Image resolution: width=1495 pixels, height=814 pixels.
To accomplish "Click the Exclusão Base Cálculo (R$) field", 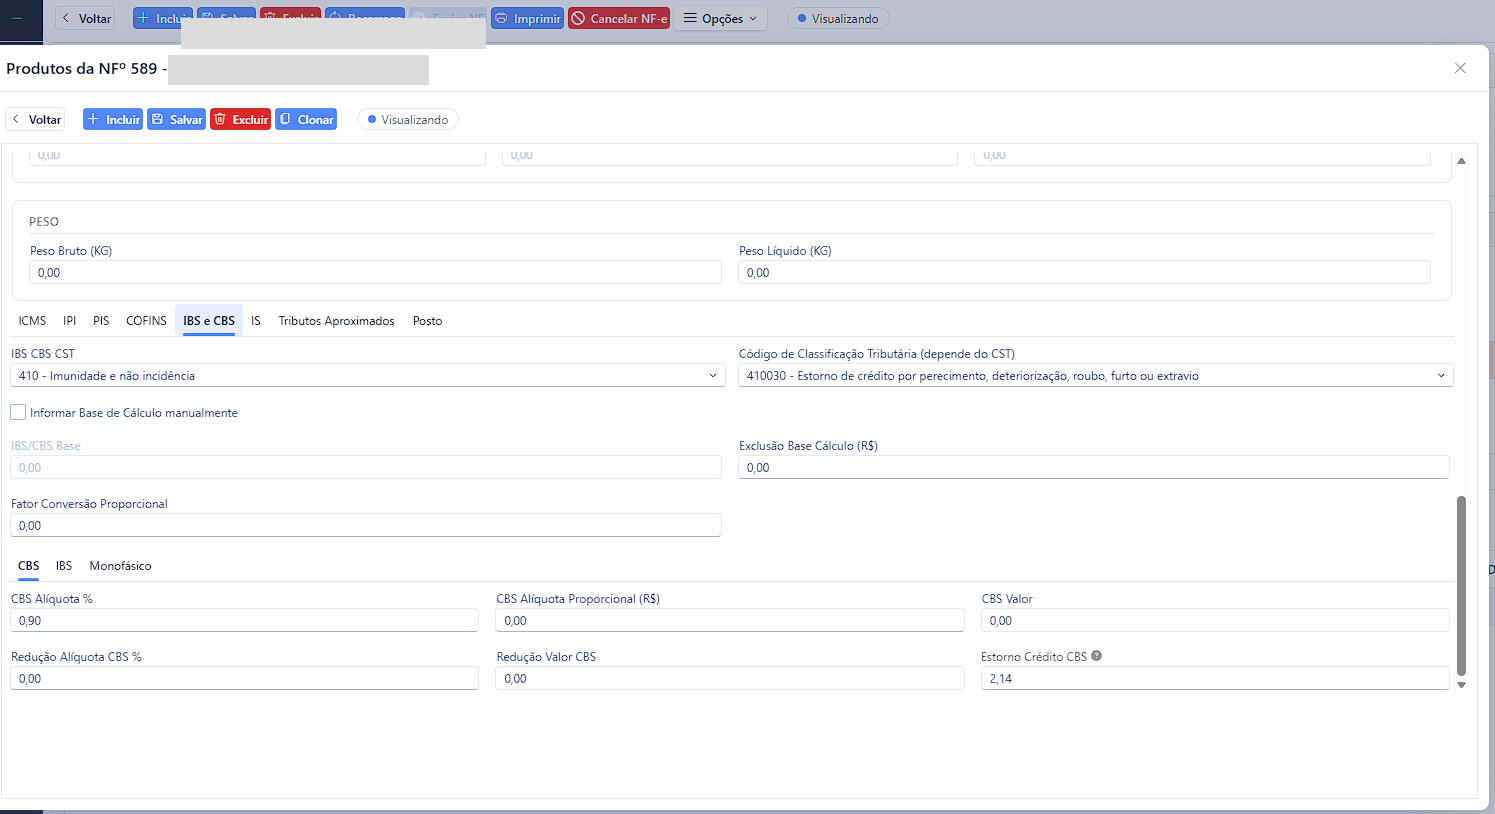I will [1094, 467].
